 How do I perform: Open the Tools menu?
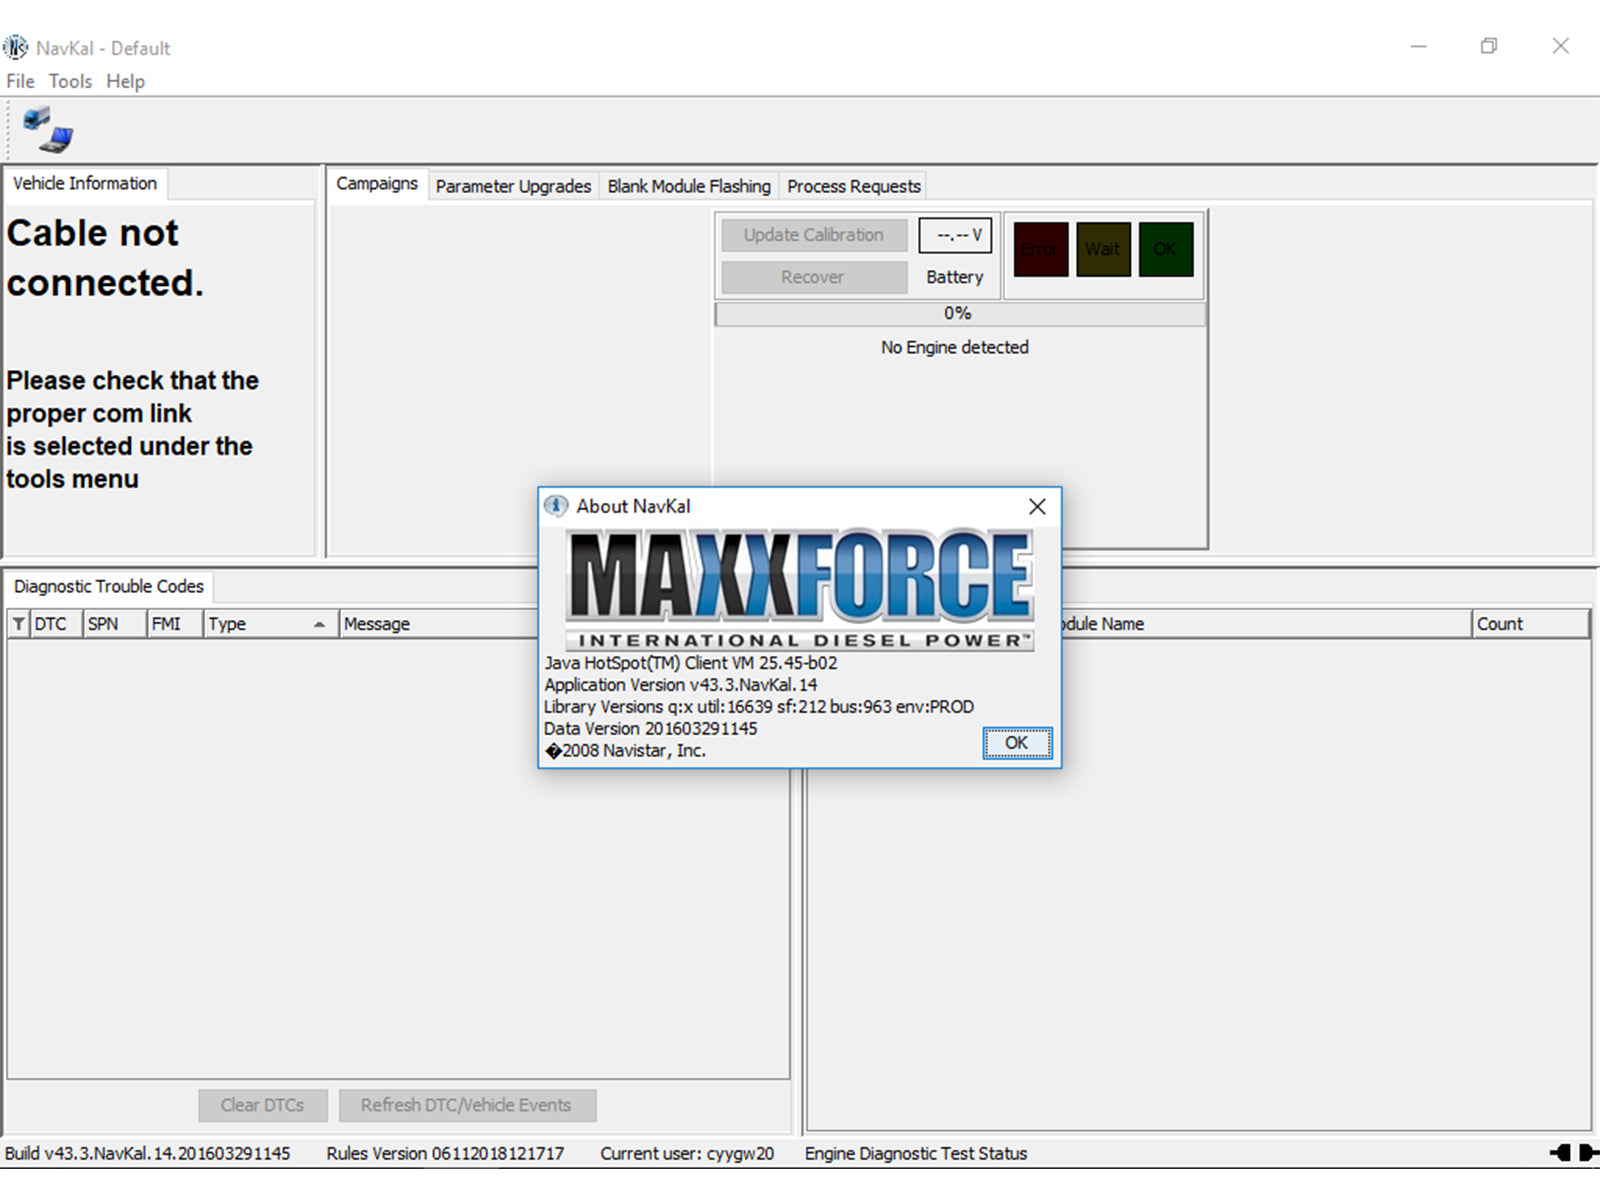[x=70, y=81]
